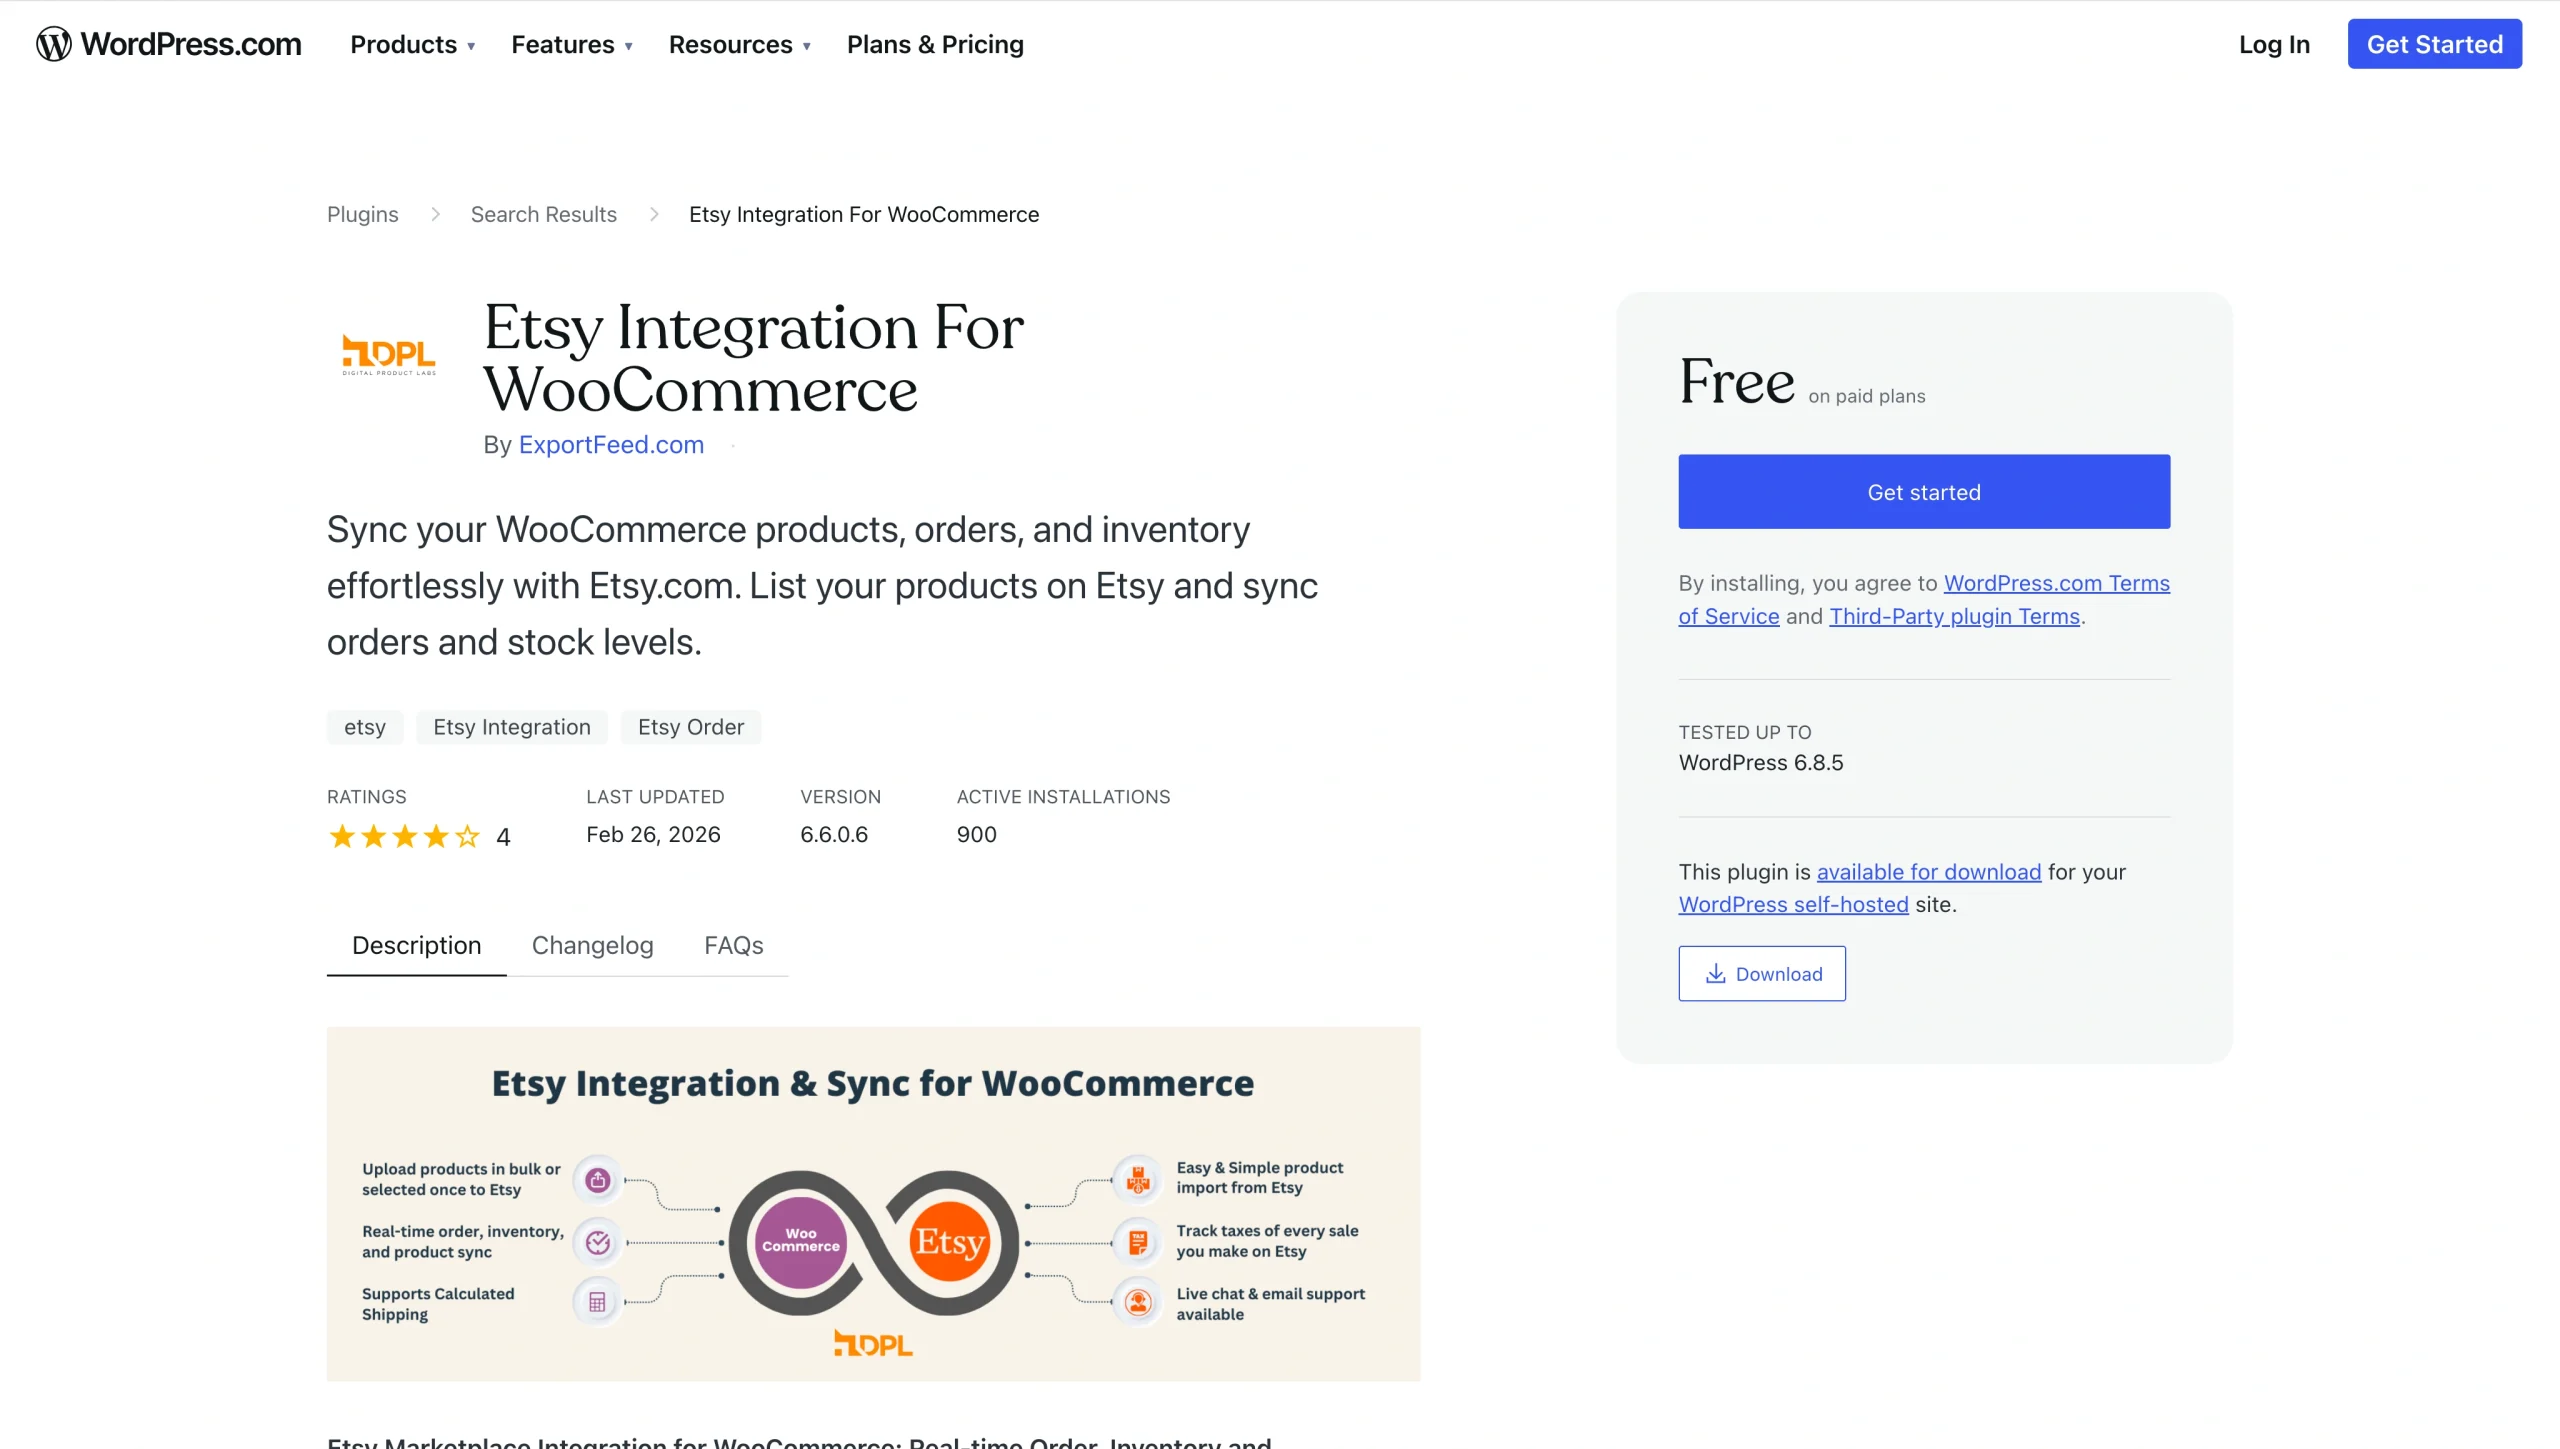Click the bulk upload products icon
Viewport: 2560px width, 1449px height.
click(x=597, y=1180)
